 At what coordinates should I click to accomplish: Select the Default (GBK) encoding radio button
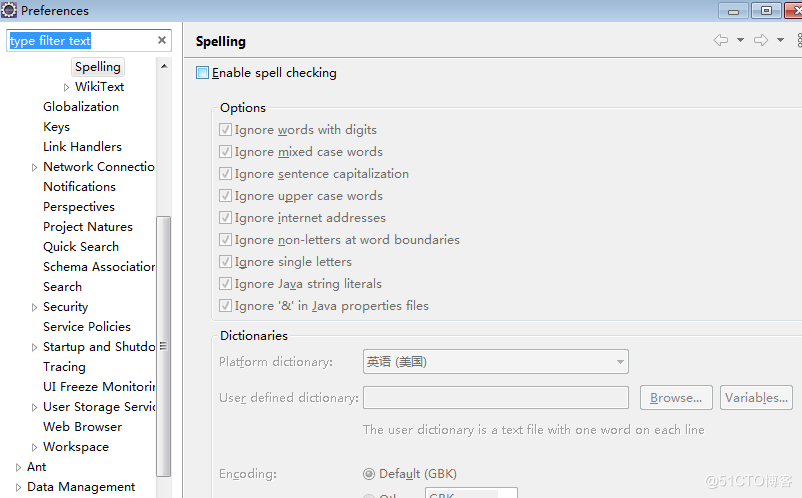coord(369,474)
